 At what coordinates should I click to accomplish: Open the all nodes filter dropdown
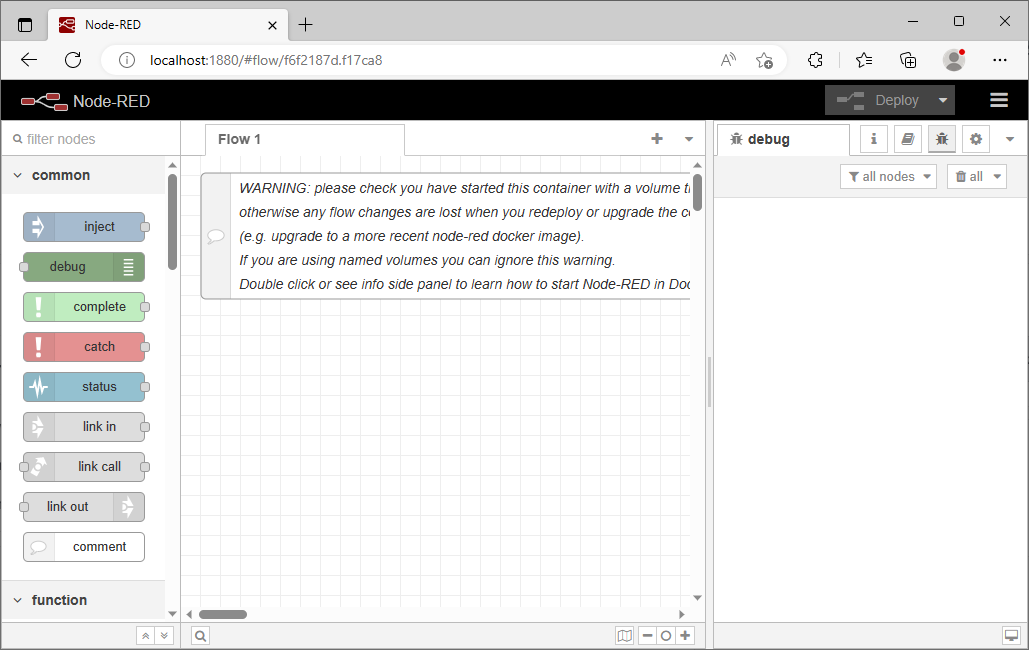888,177
